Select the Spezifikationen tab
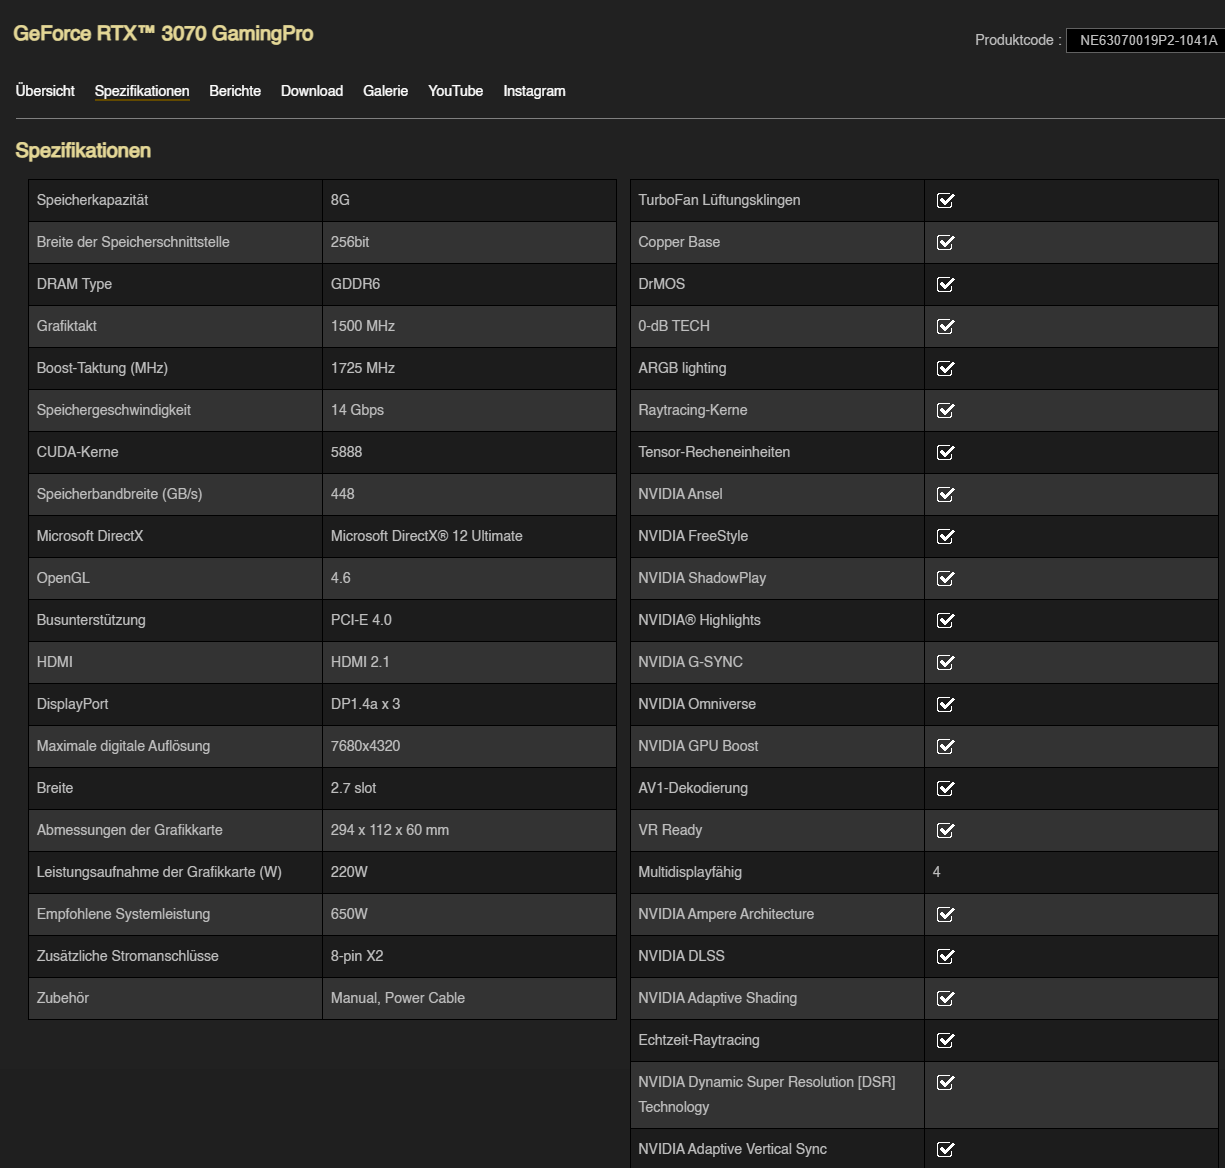1225x1168 pixels. [142, 91]
